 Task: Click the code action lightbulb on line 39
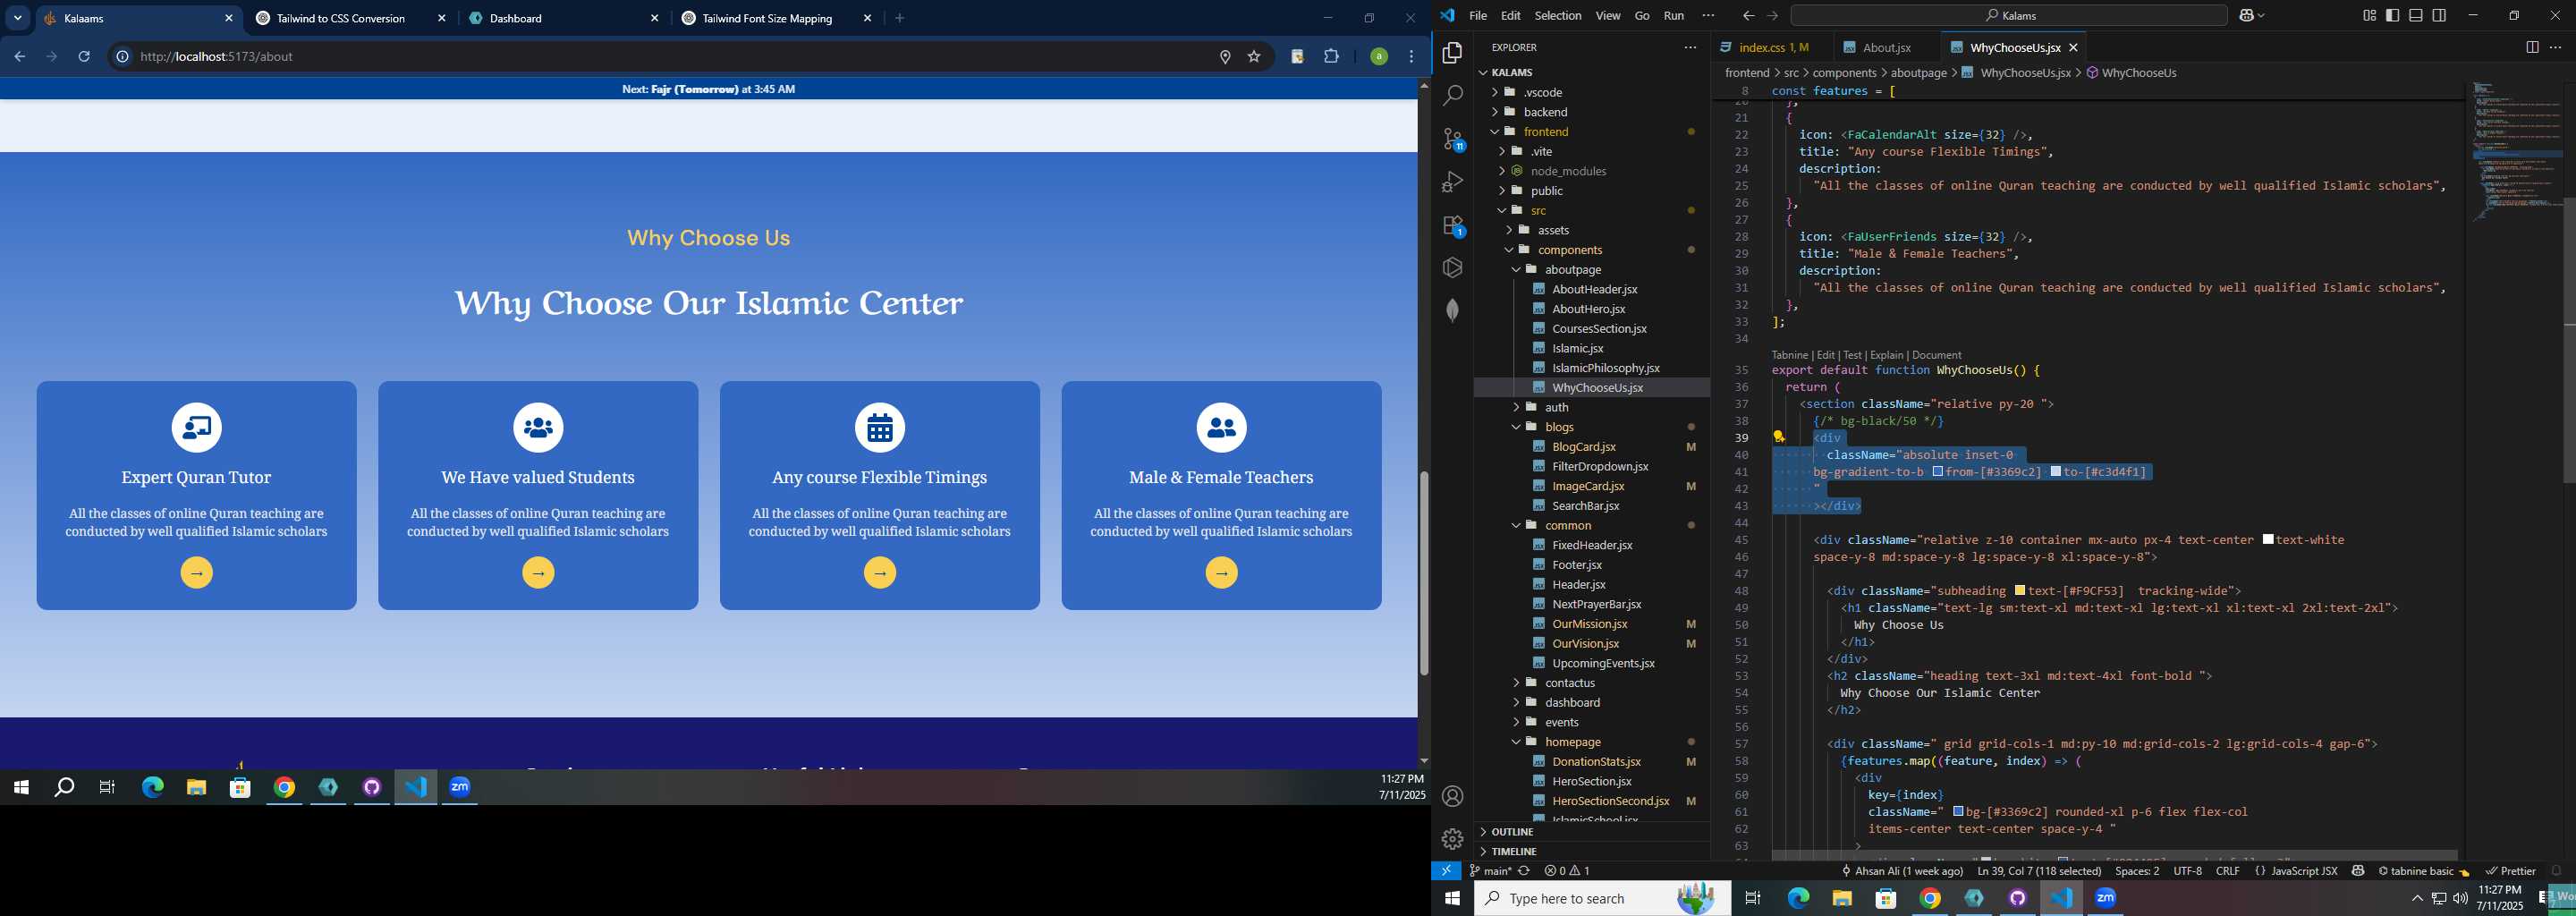coord(1778,436)
